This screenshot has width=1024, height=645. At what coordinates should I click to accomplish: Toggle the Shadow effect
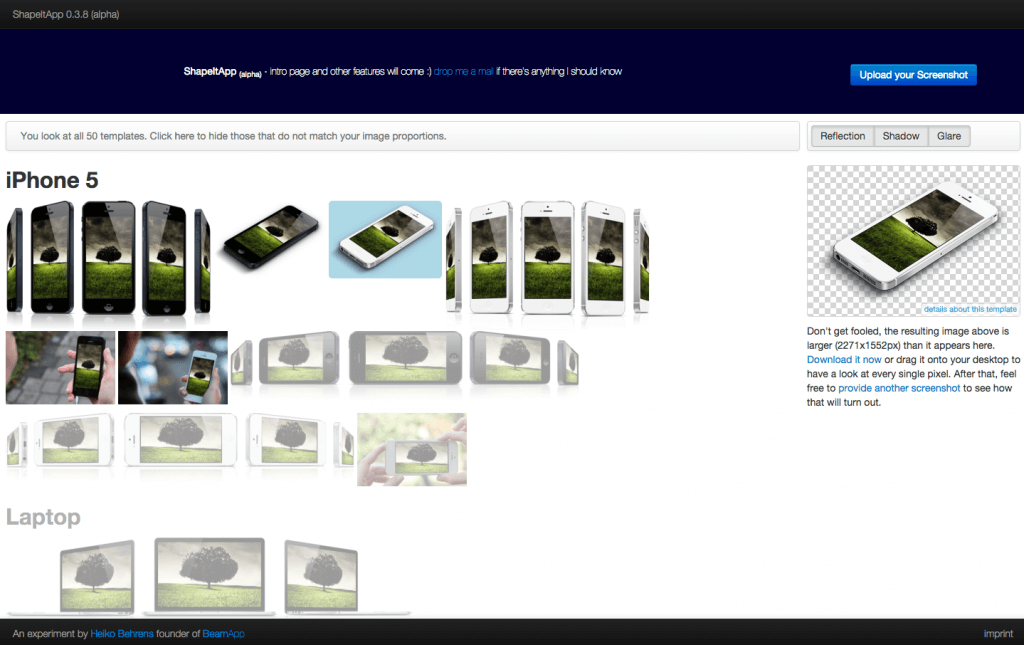[x=901, y=136]
